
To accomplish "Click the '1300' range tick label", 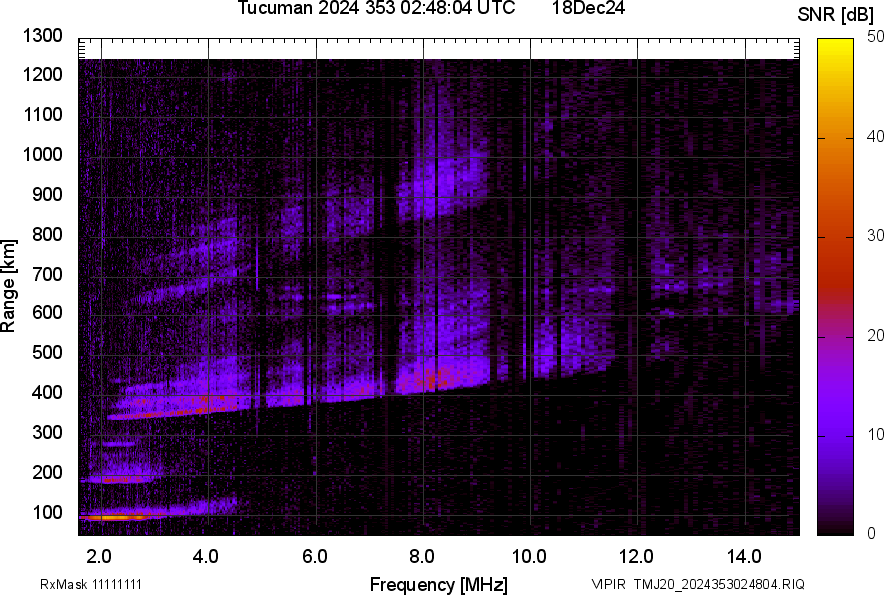I will (42, 36).
